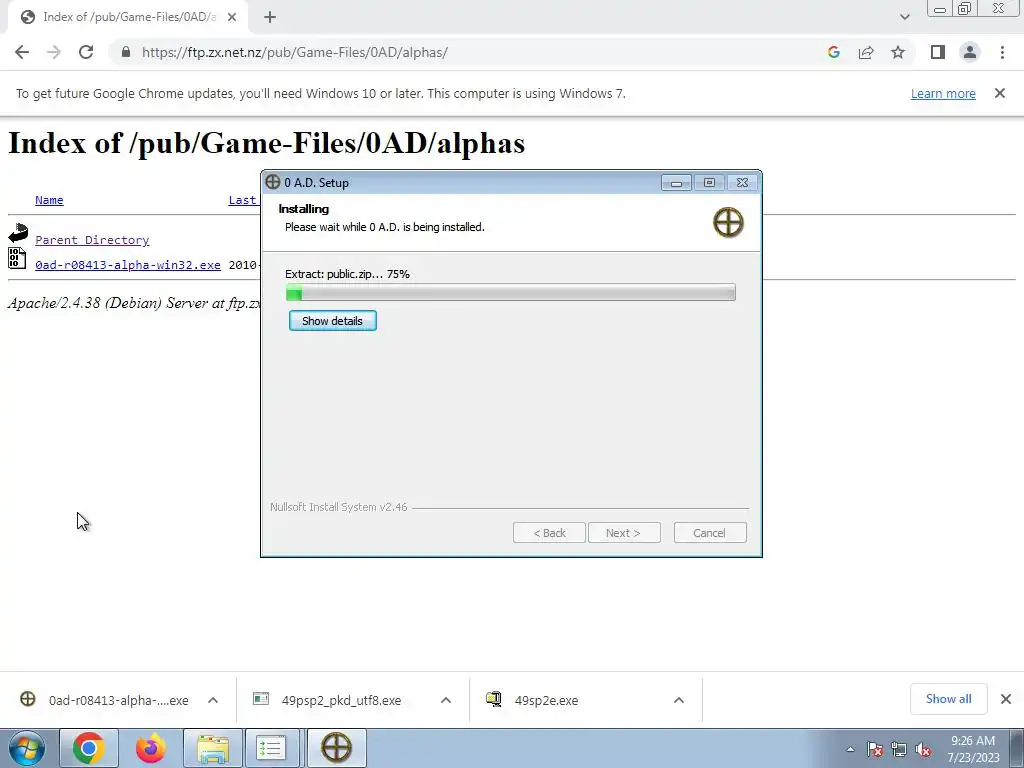The height and width of the screenshot is (768, 1024).
Task: Click the Chrome forward arrow
Action: click(x=54, y=52)
